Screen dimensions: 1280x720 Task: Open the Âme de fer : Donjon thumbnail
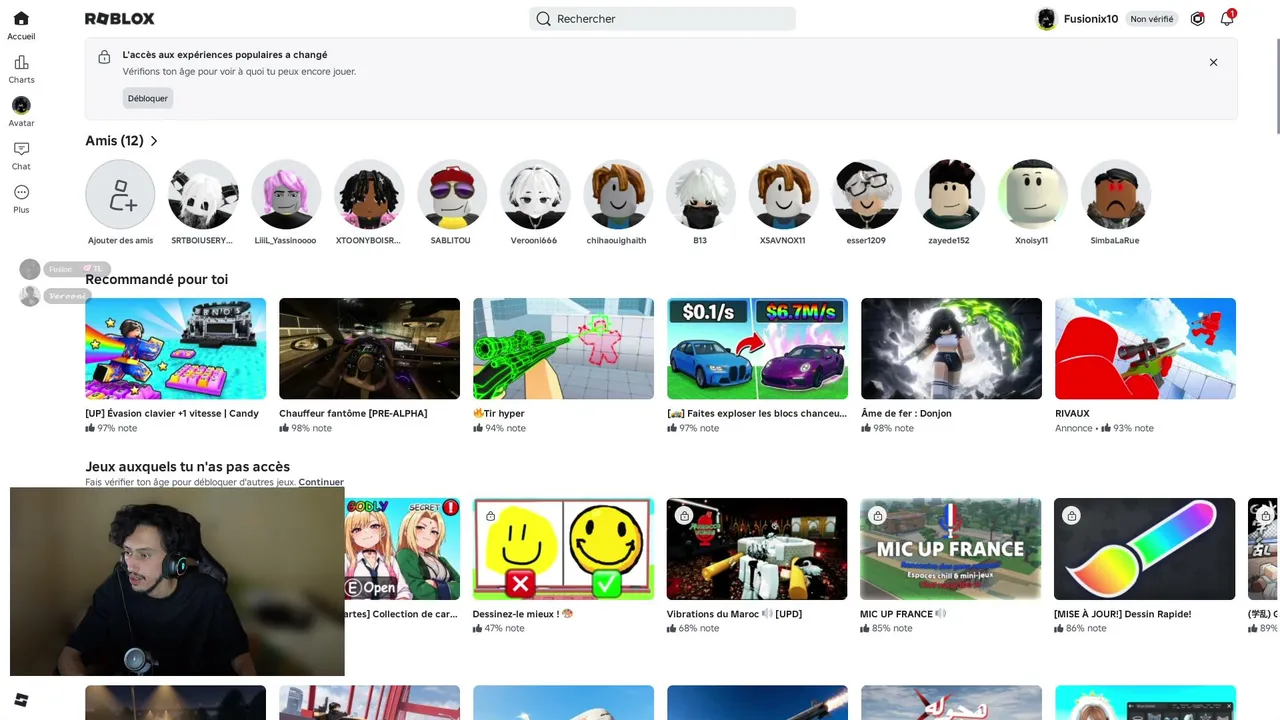click(x=952, y=349)
